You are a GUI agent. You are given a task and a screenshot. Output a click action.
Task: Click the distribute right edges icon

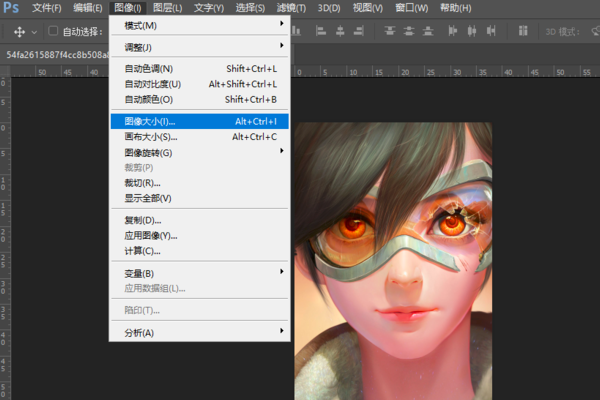491,31
